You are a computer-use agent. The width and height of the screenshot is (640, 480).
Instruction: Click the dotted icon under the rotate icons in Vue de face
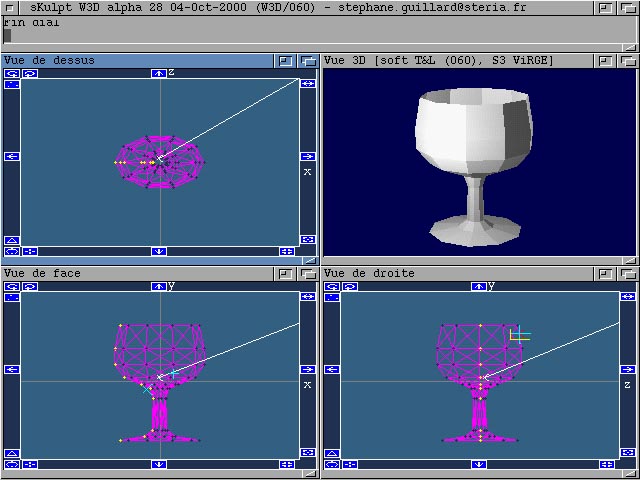click(x=12, y=298)
